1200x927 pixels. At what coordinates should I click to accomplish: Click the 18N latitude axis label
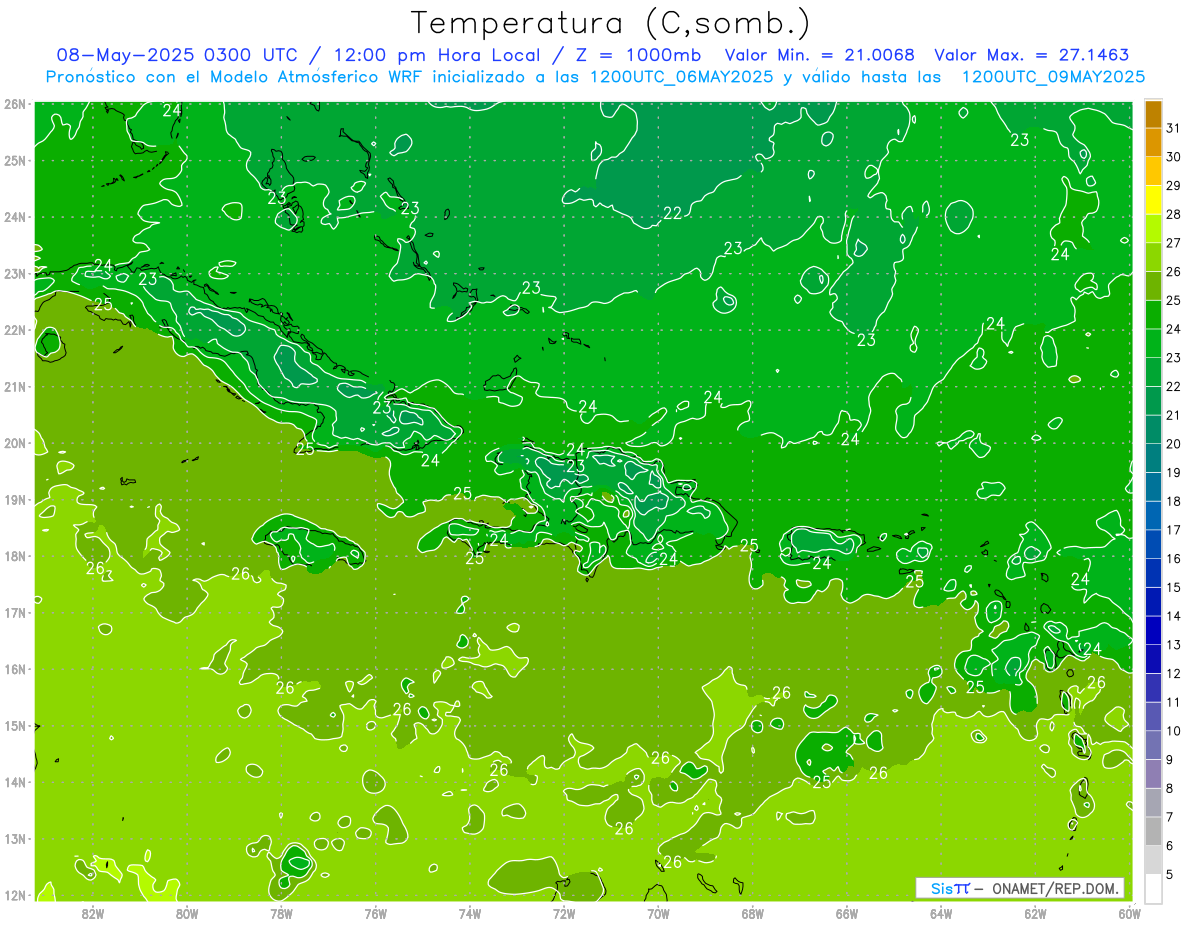pyautogui.click(x=15, y=556)
